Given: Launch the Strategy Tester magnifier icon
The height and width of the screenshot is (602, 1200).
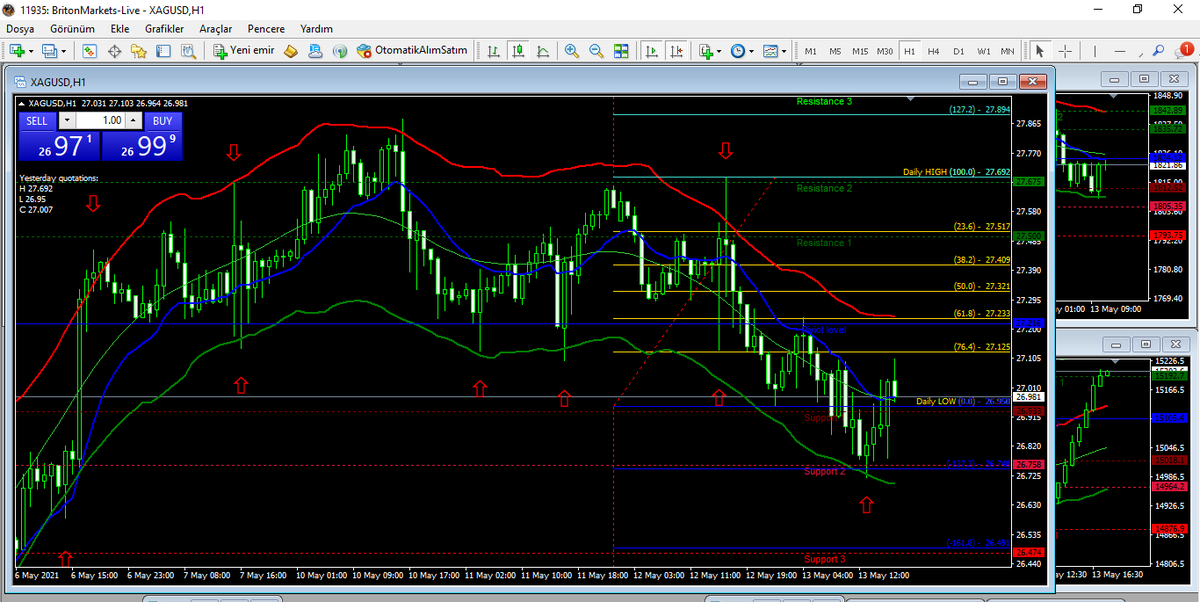Looking at the screenshot, I should click(x=188, y=50).
